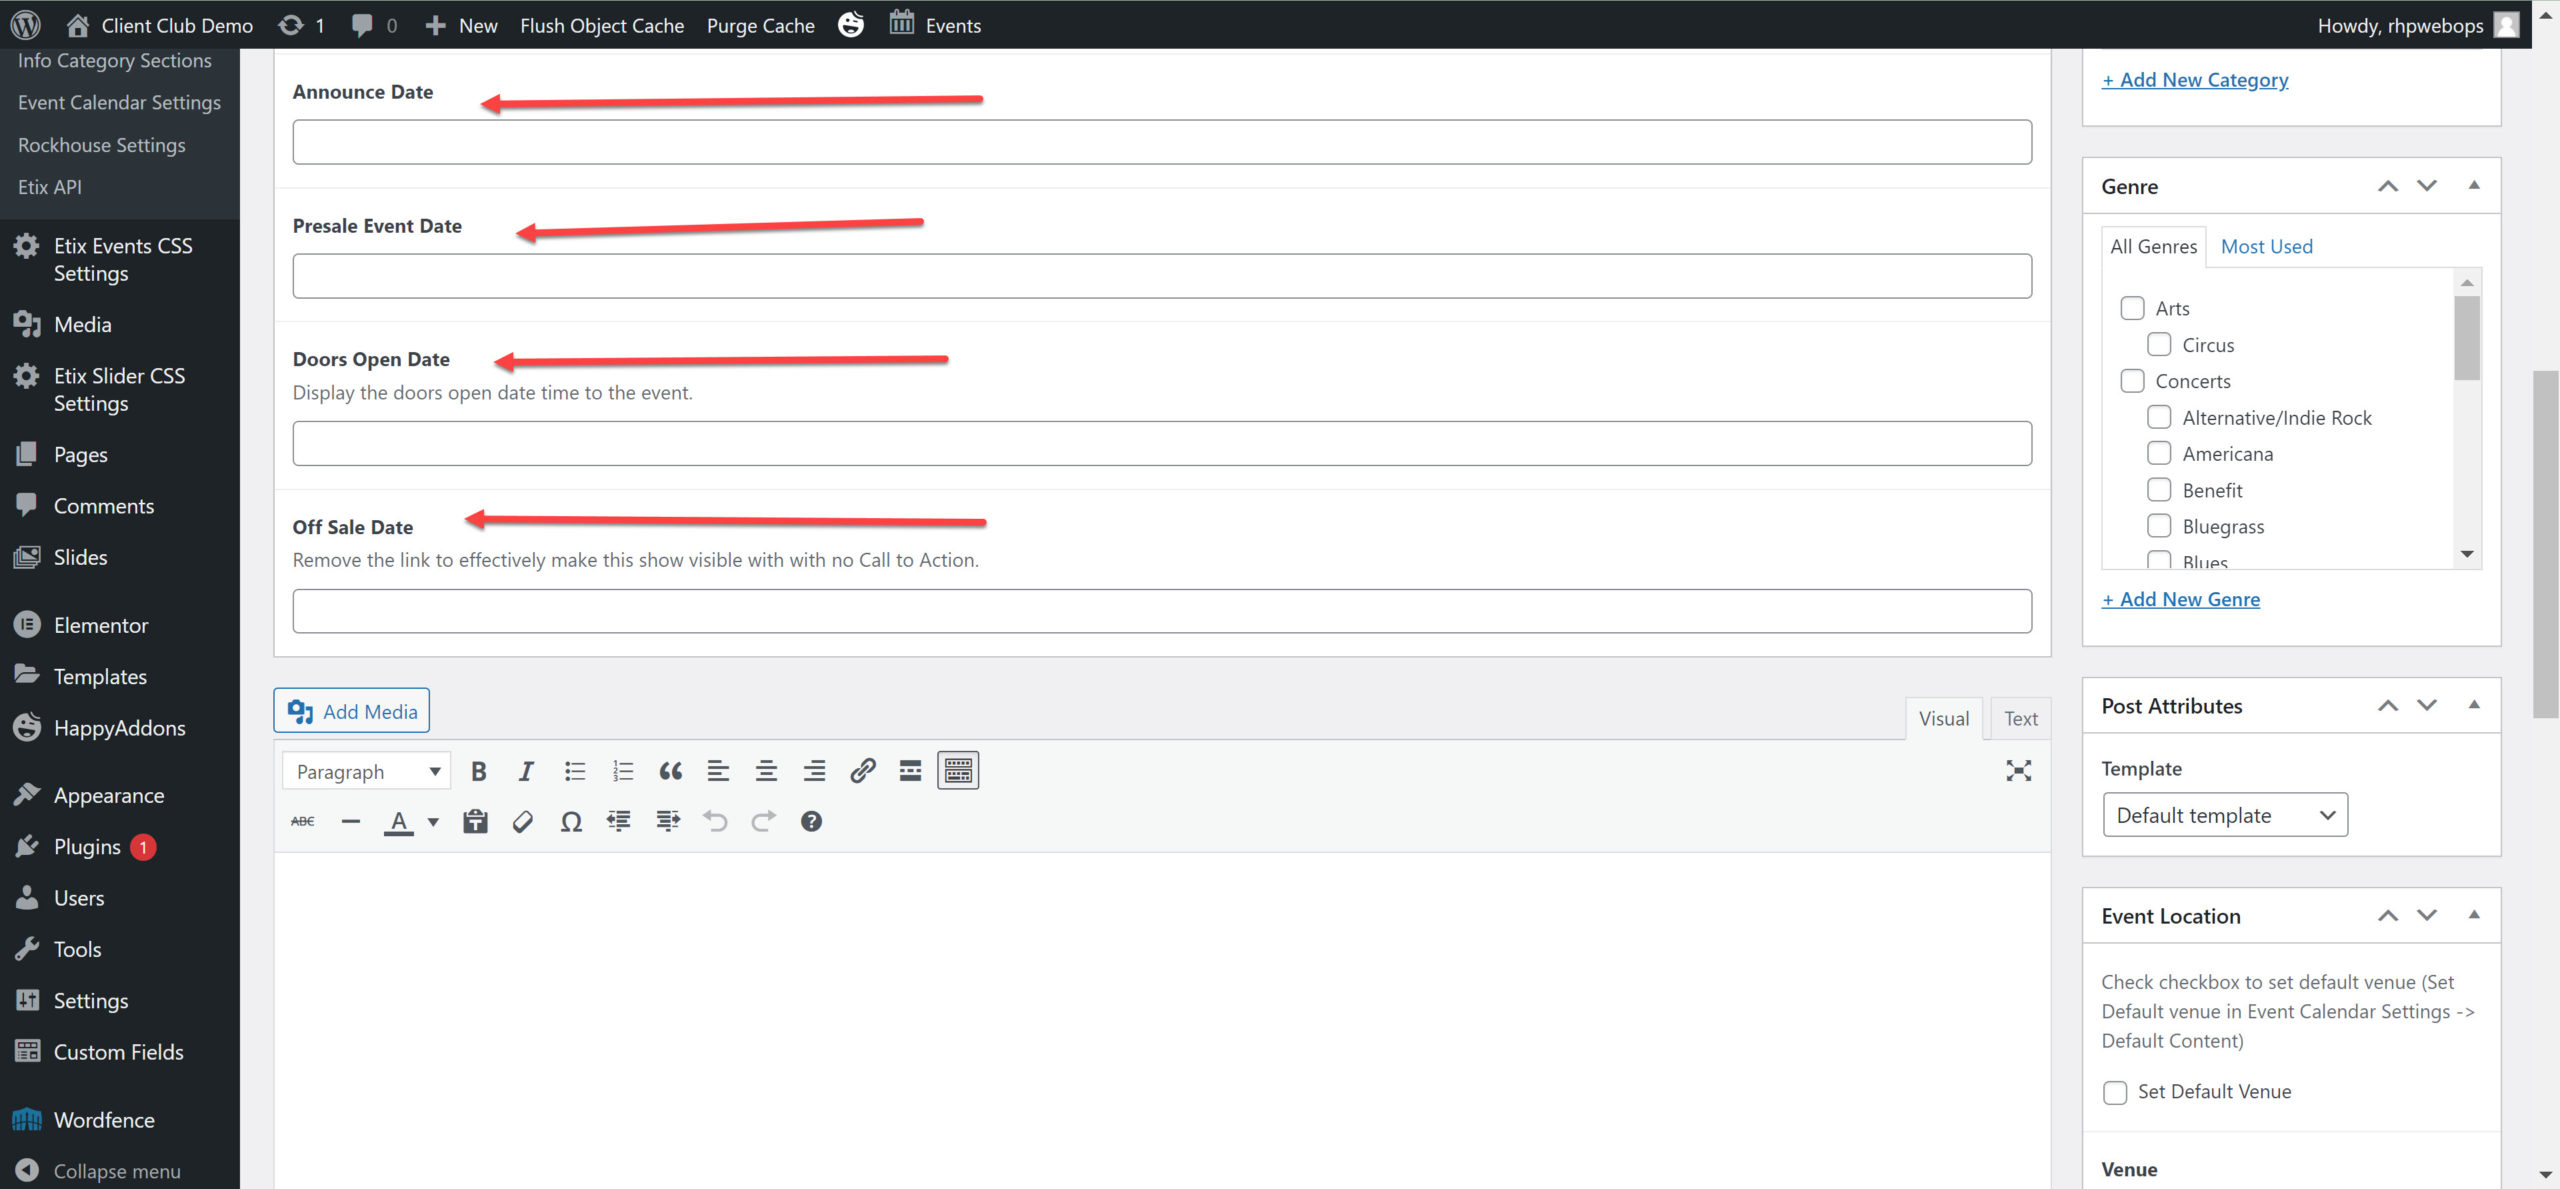Click the insert link icon
This screenshot has width=2560, height=1189.
862,771
